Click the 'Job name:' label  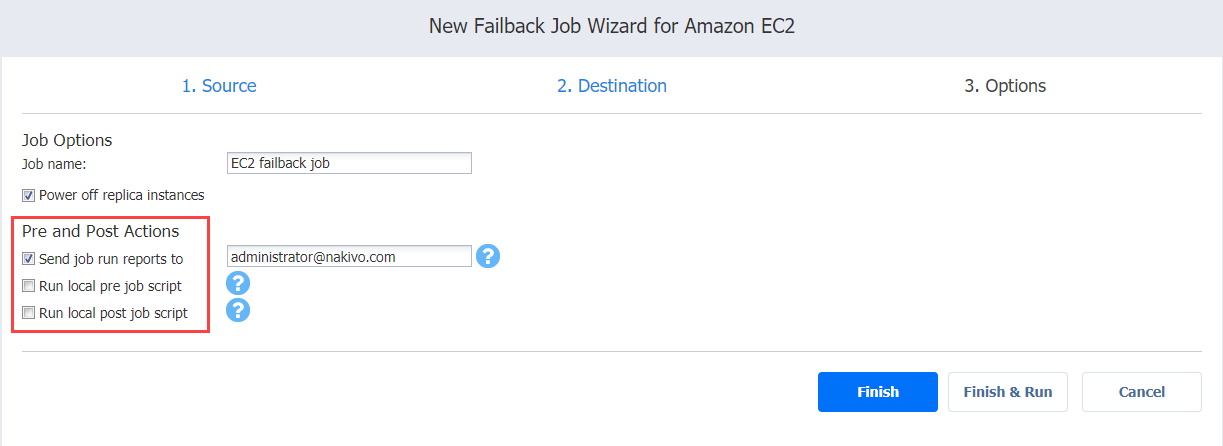(x=55, y=164)
